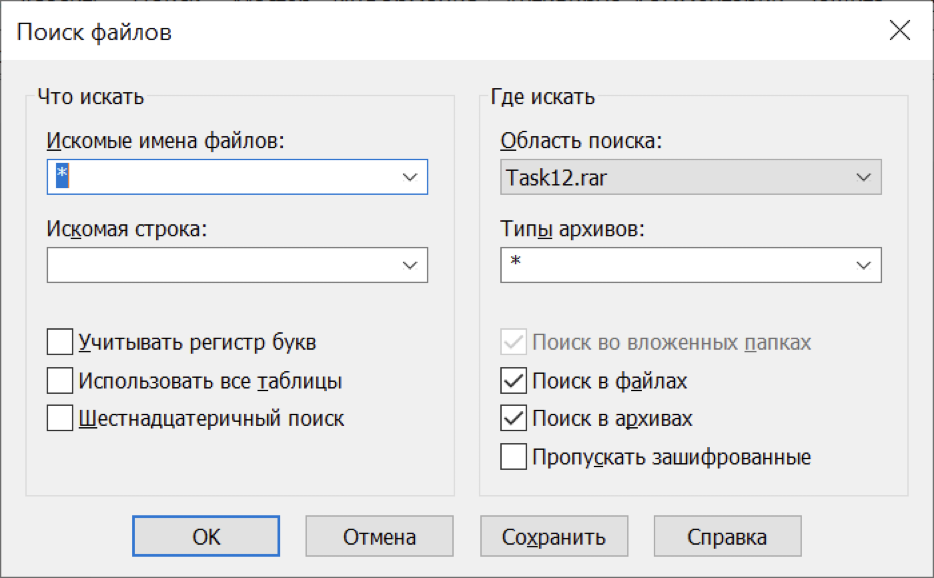Image resolution: width=934 pixels, height=578 pixels.
Task: Enable the Шестнадцатеричный поиск checkbox
Action: (61, 418)
